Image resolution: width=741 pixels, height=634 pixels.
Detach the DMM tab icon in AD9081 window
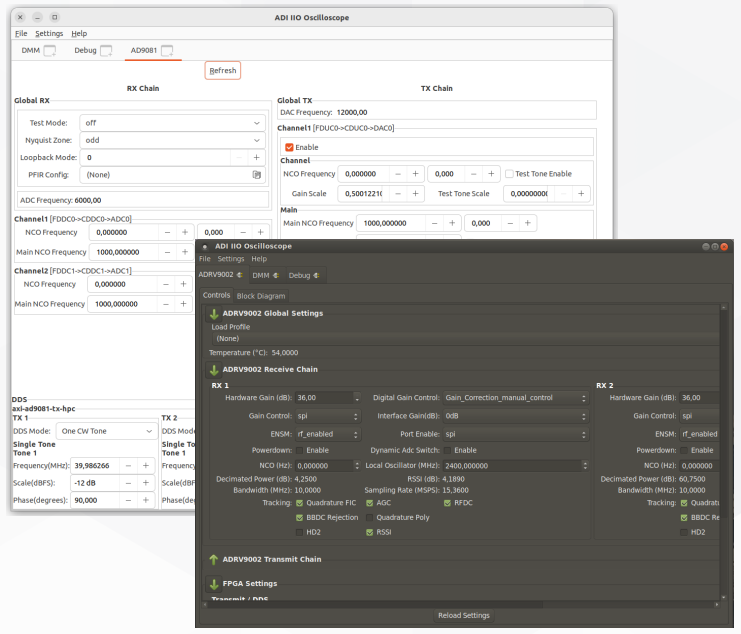50,51
